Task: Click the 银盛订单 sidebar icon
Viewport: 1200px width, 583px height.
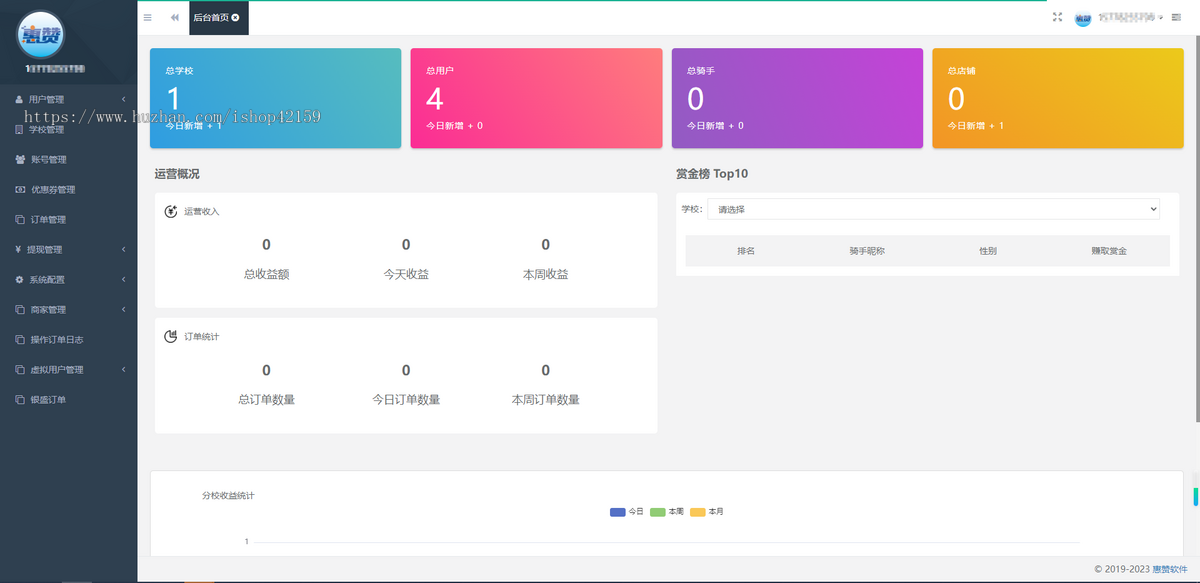Action: [x=20, y=399]
